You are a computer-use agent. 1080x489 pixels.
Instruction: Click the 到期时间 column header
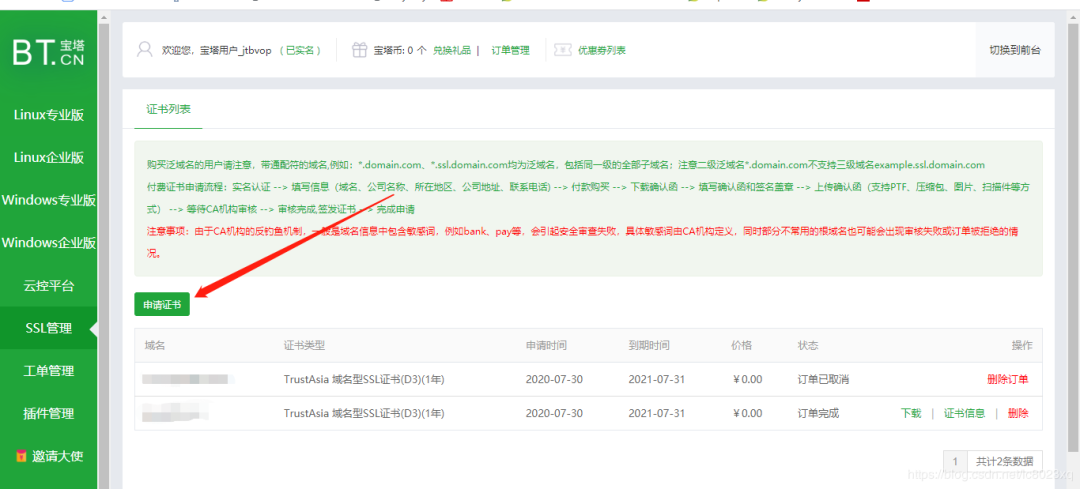pos(649,345)
